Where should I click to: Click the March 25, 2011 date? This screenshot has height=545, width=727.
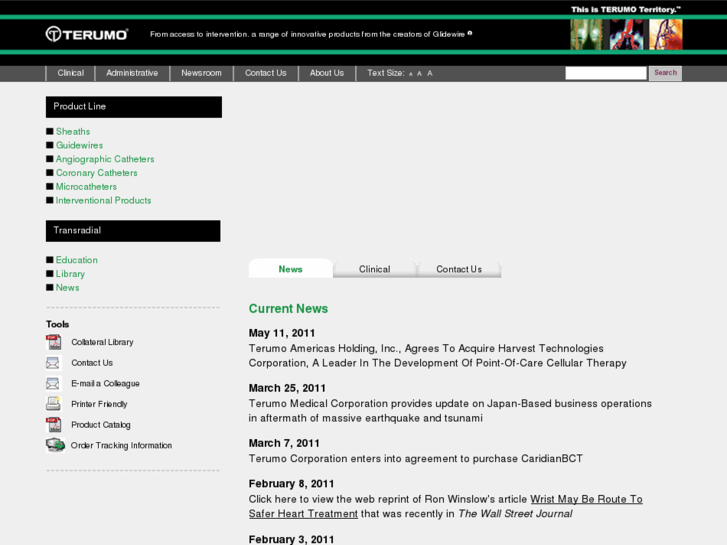pos(287,388)
